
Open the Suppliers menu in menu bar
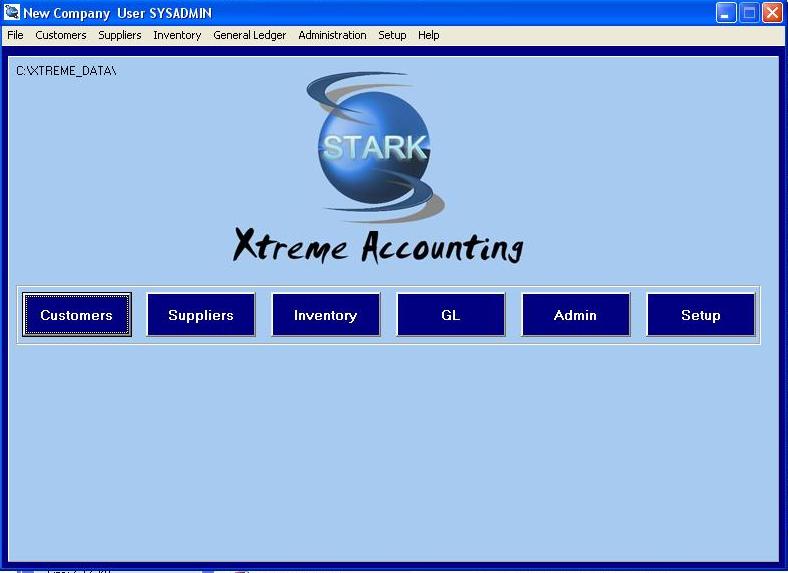click(120, 35)
